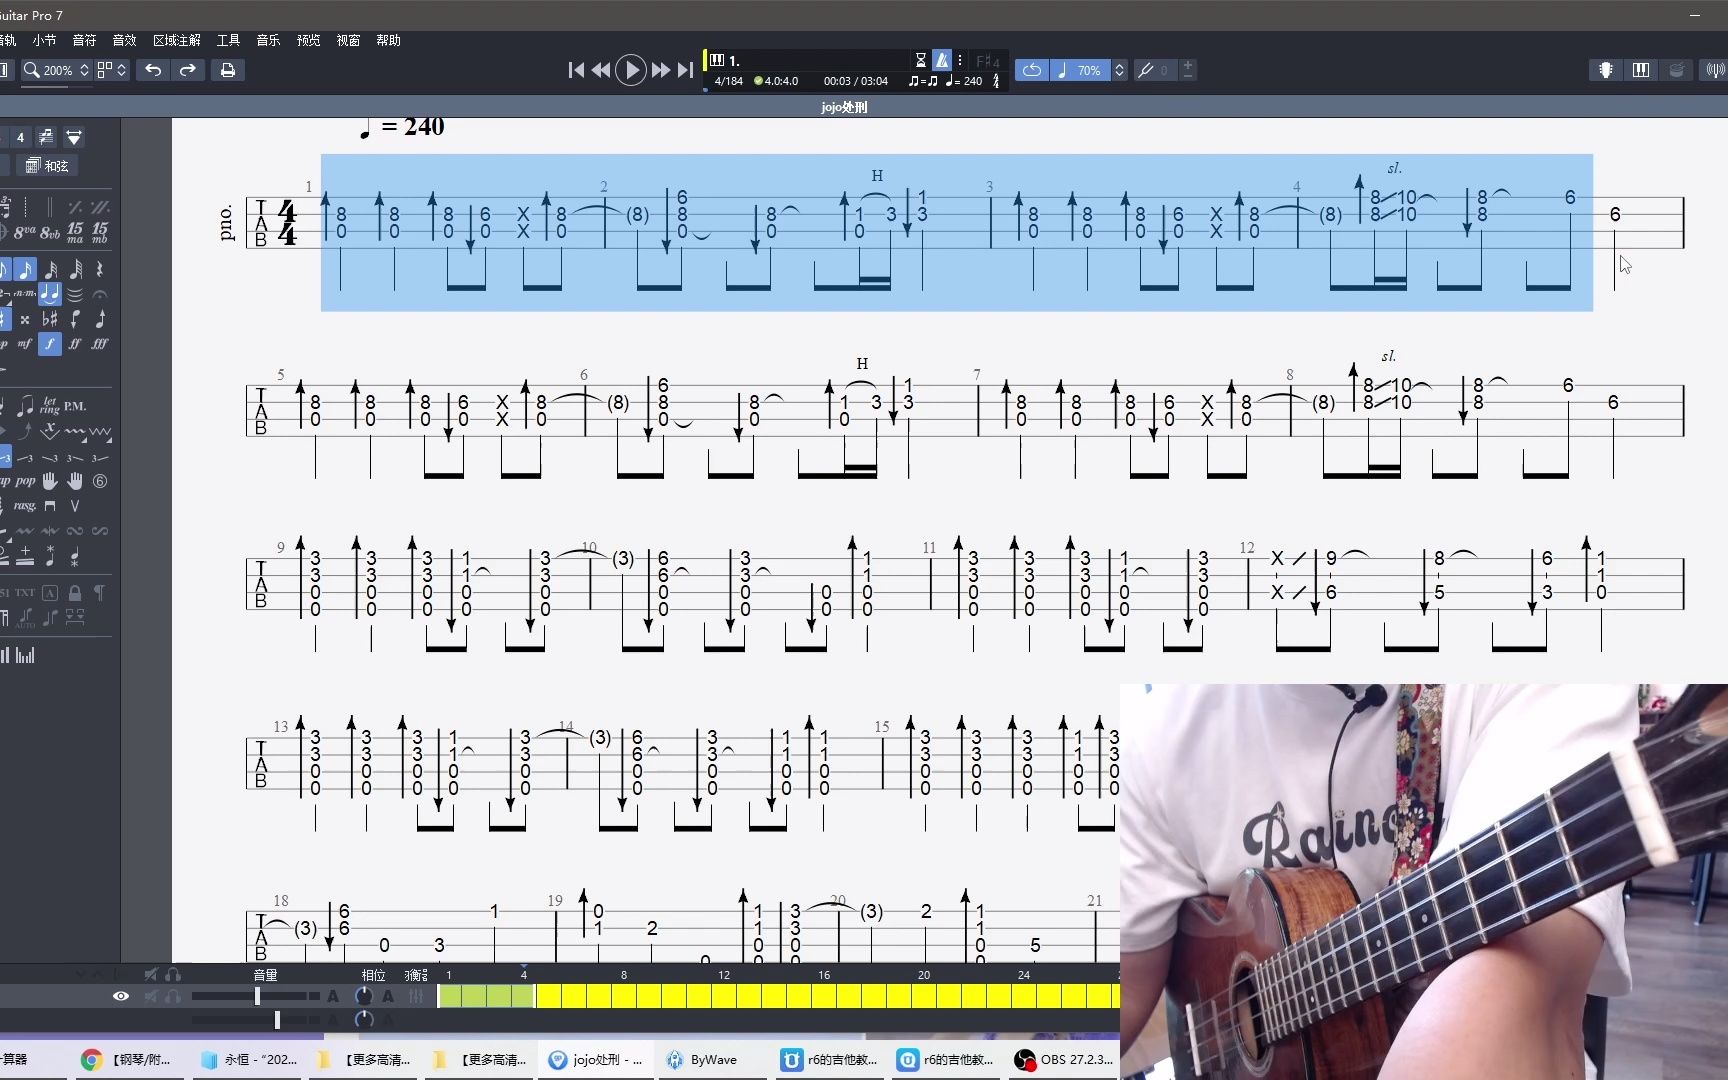Viewport: 1728px width, 1080px height.
Task: Click bar 20 marker in timeline
Action: [924, 975]
